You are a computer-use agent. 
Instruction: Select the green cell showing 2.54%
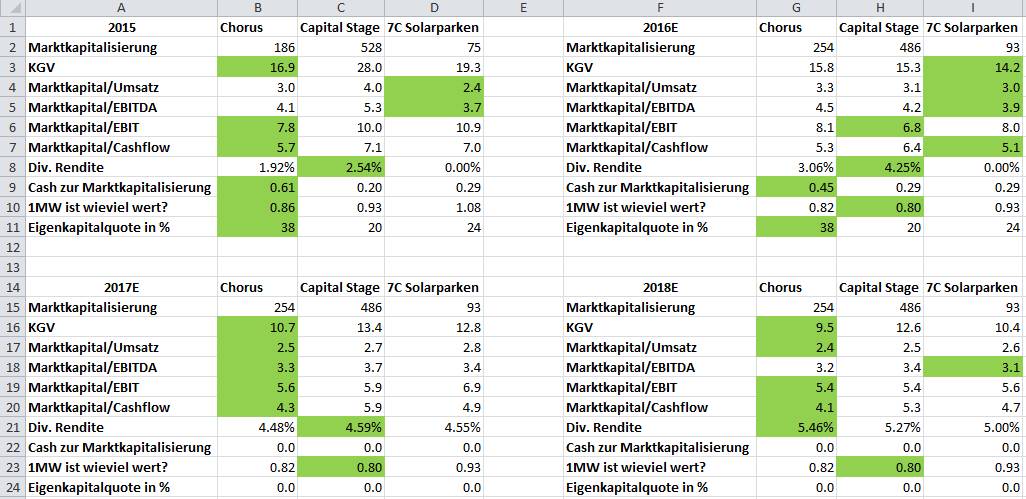pyautogui.click(x=341, y=167)
